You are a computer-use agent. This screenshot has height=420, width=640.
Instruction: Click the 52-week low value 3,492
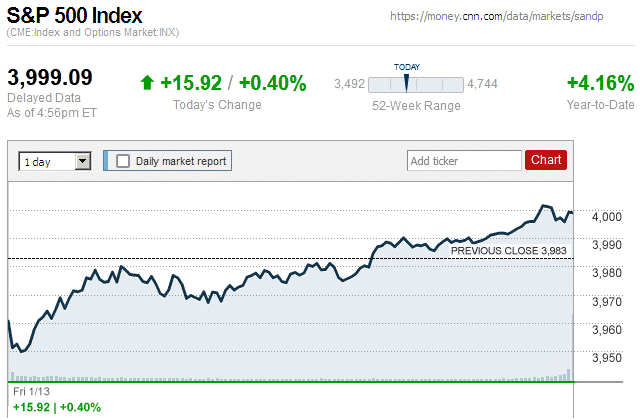(348, 83)
